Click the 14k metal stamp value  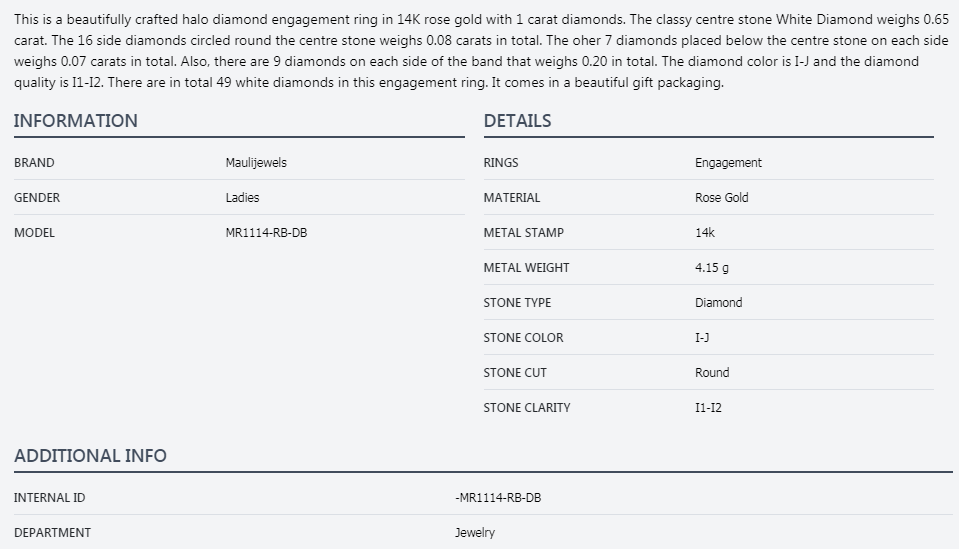pos(705,233)
